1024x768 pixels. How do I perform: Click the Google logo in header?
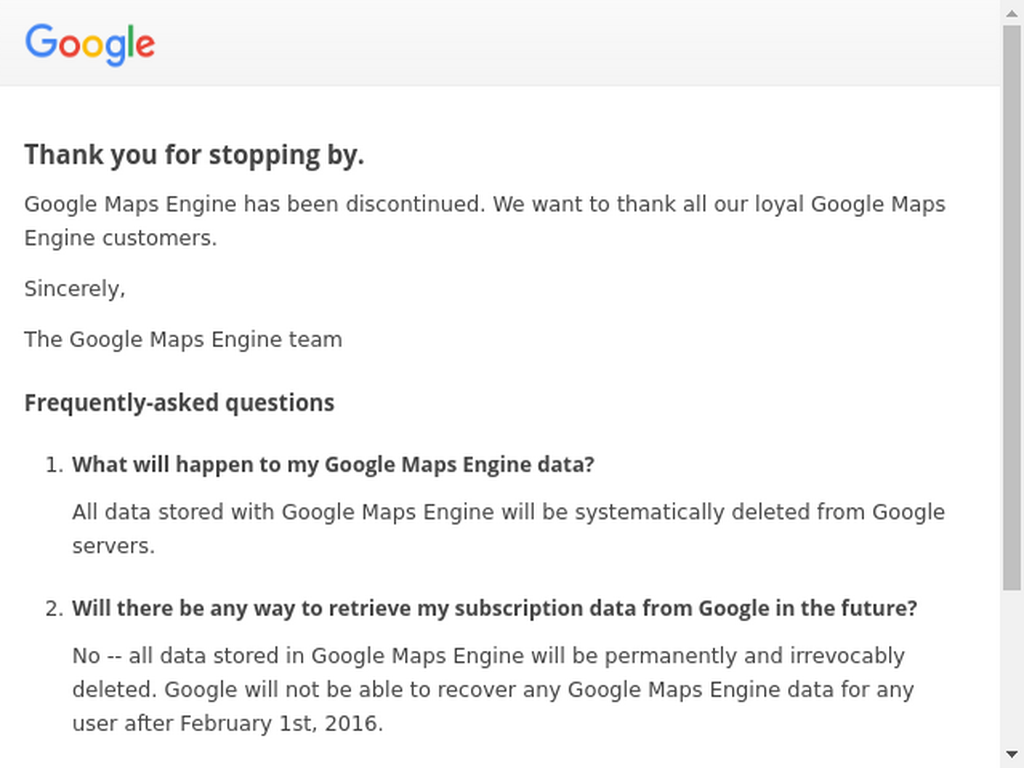point(89,44)
